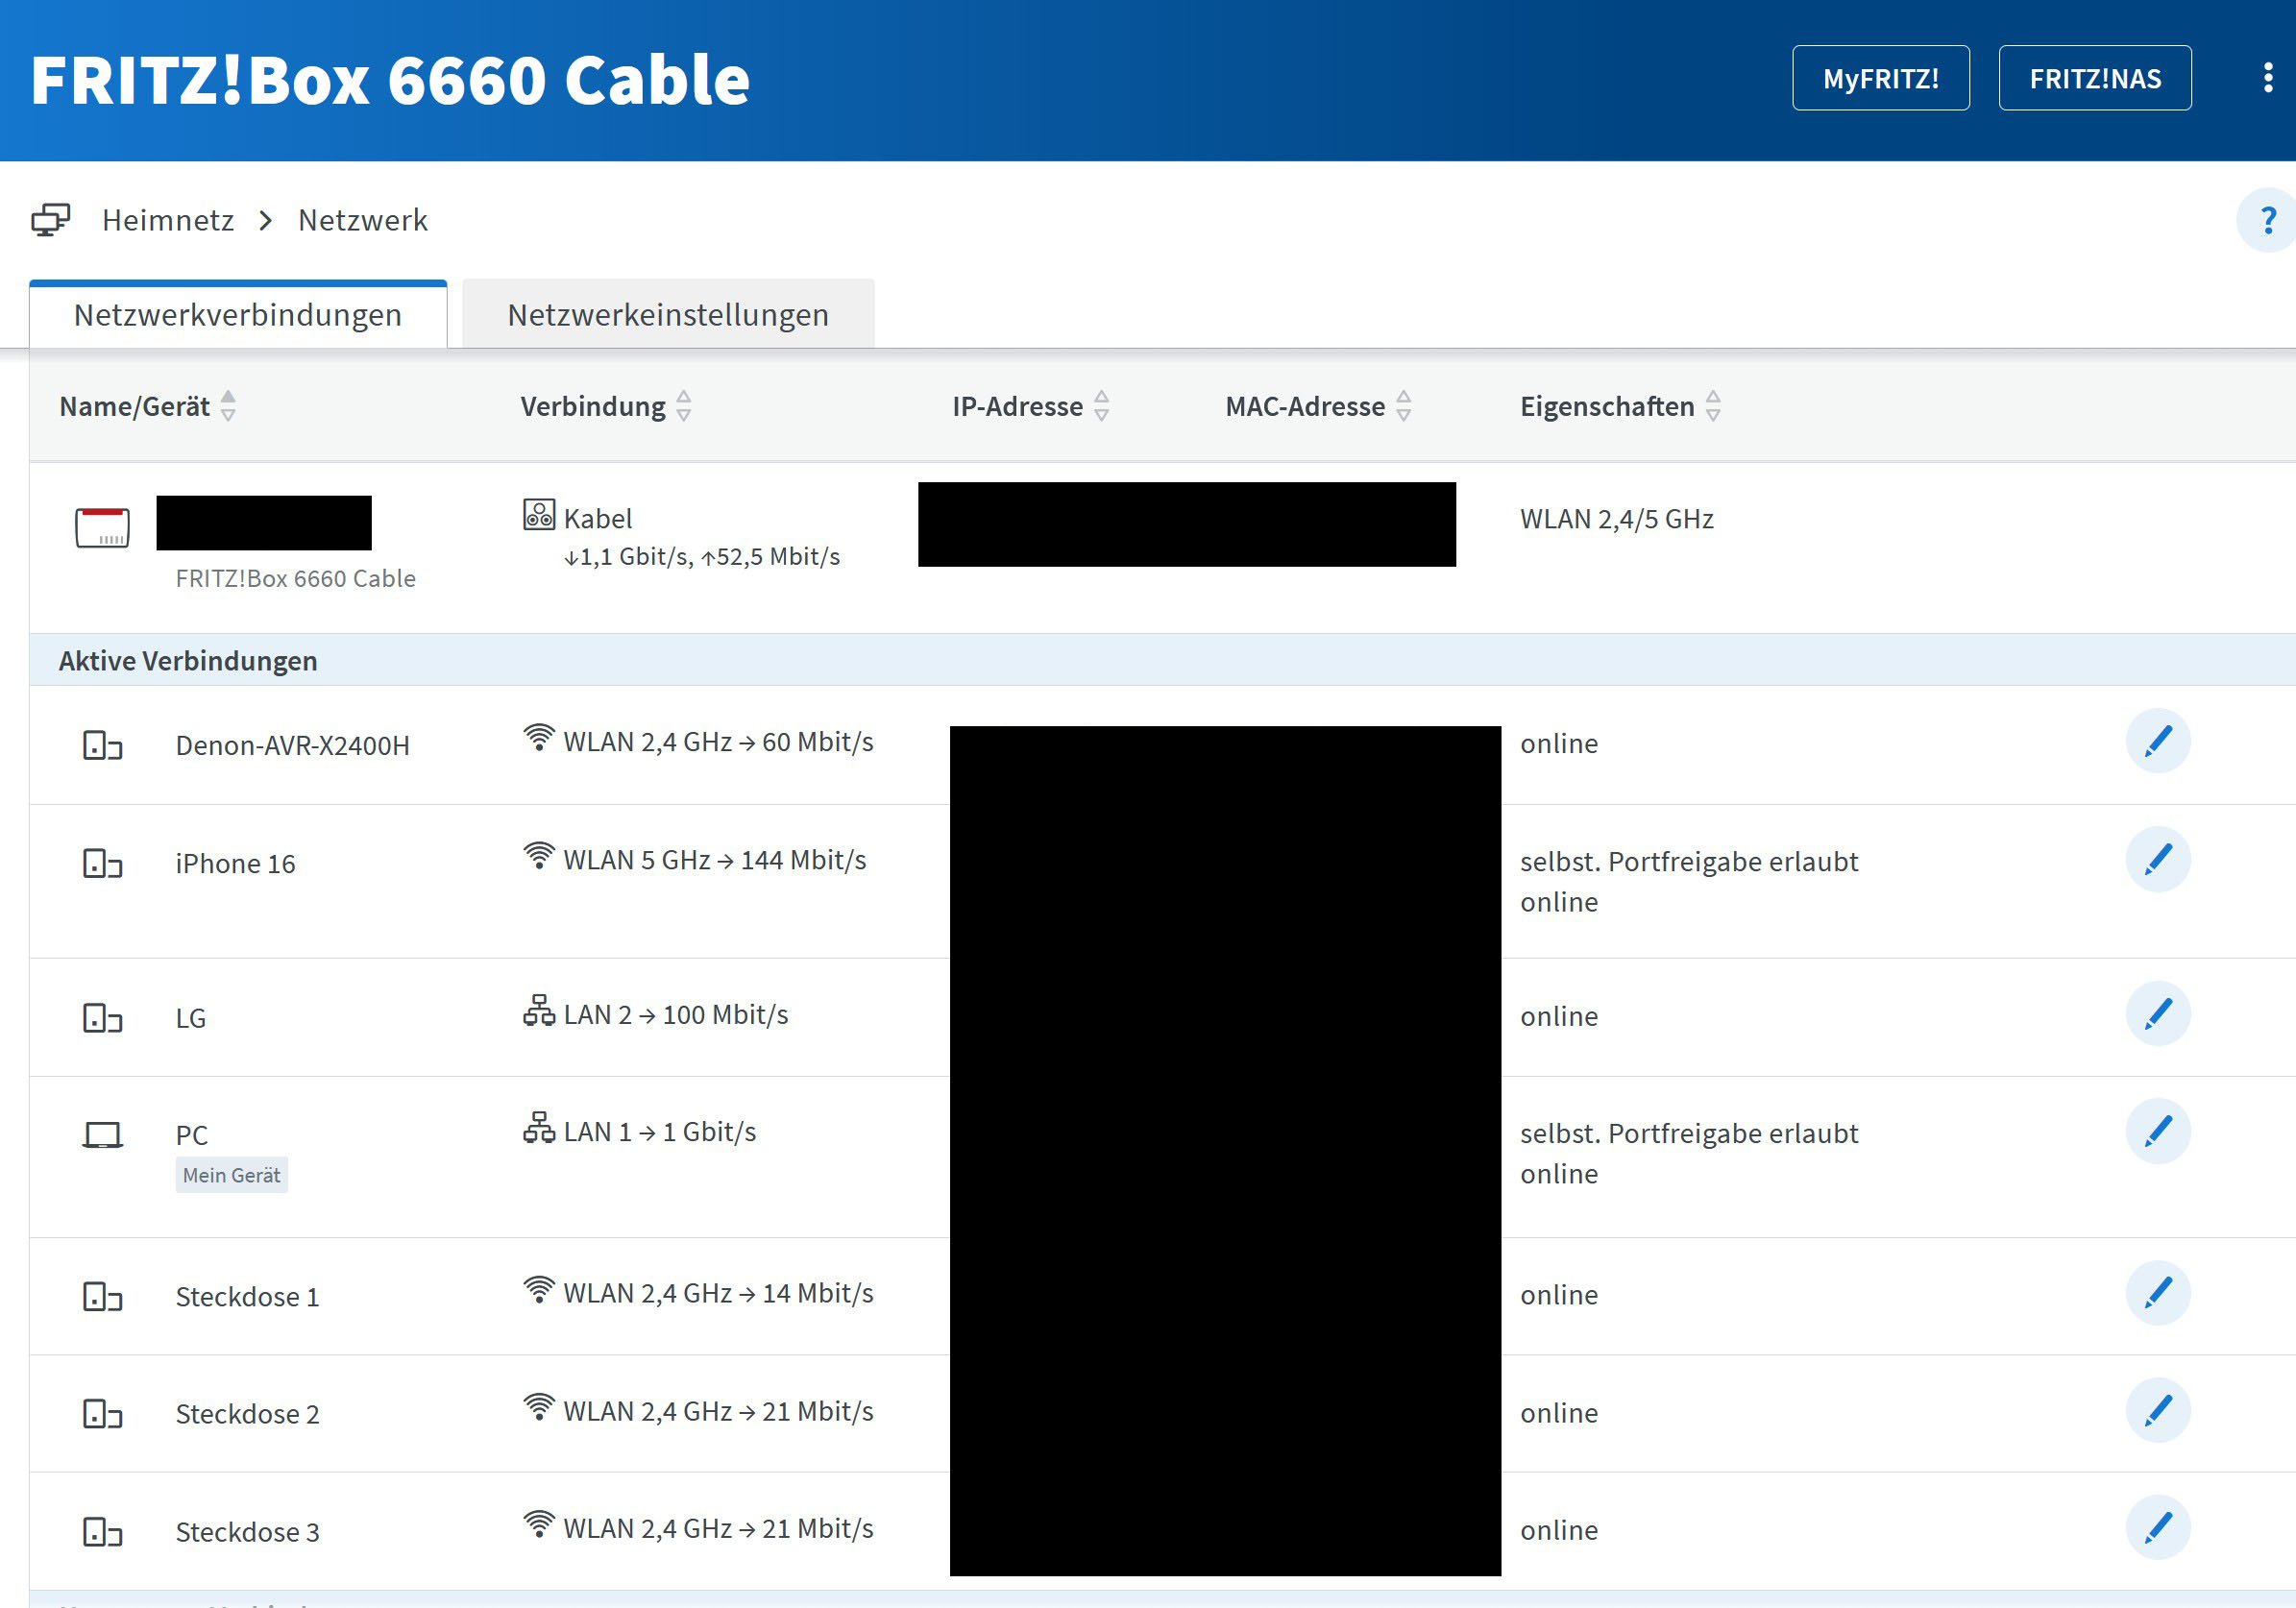
Task: Sort the table by Name/Gerät column
Action: pos(147,406)
